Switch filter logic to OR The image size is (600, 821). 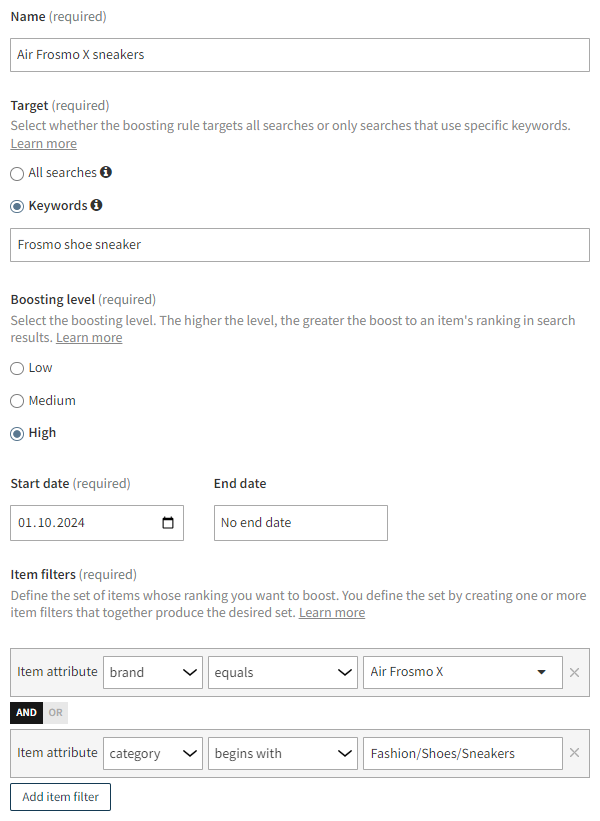pyautogui.click(x=56, y=713)
